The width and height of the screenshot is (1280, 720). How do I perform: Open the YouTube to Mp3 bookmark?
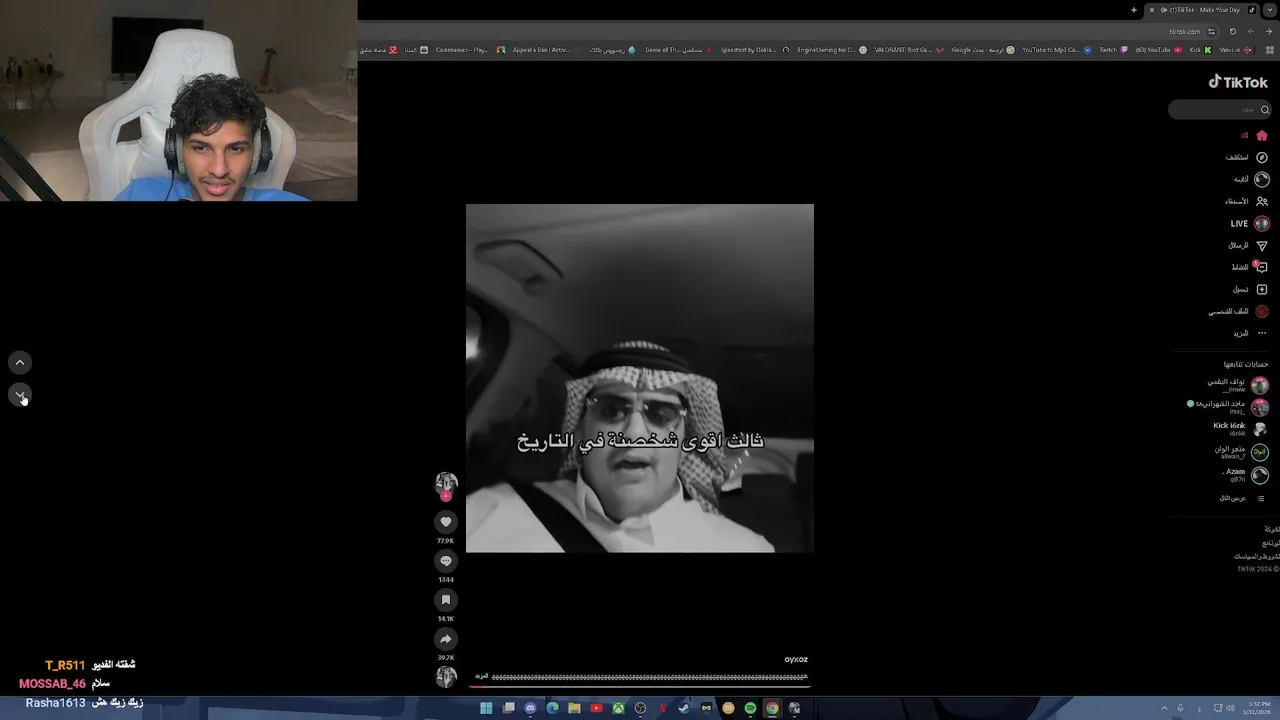[x=1056, y=50]
